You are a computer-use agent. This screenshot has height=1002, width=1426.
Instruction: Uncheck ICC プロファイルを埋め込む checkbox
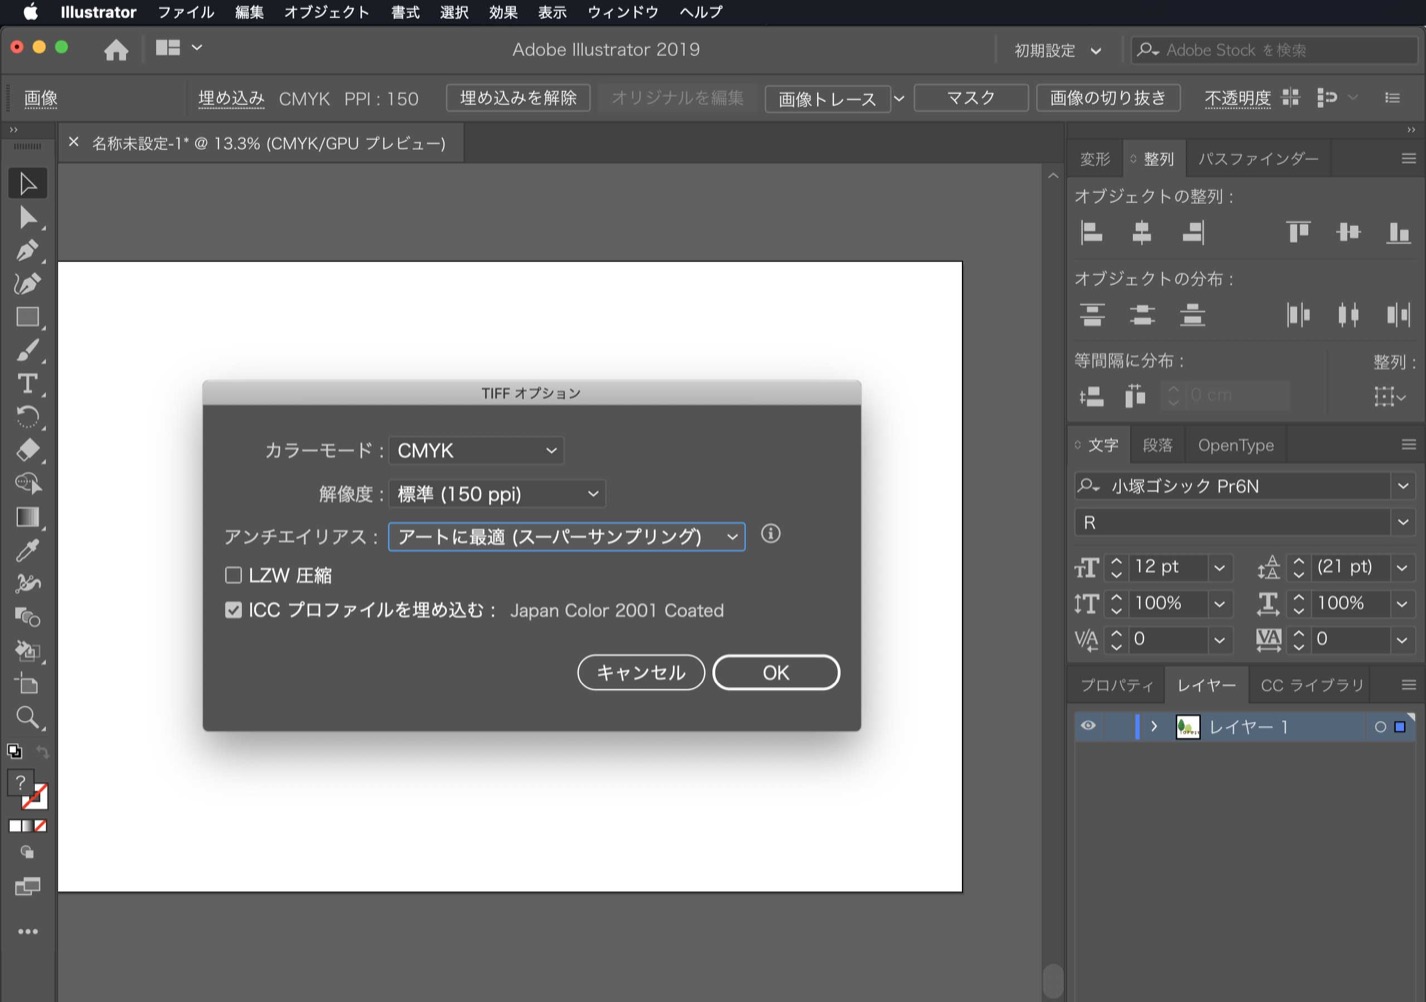pyautogui.click(x=233, y=610)
